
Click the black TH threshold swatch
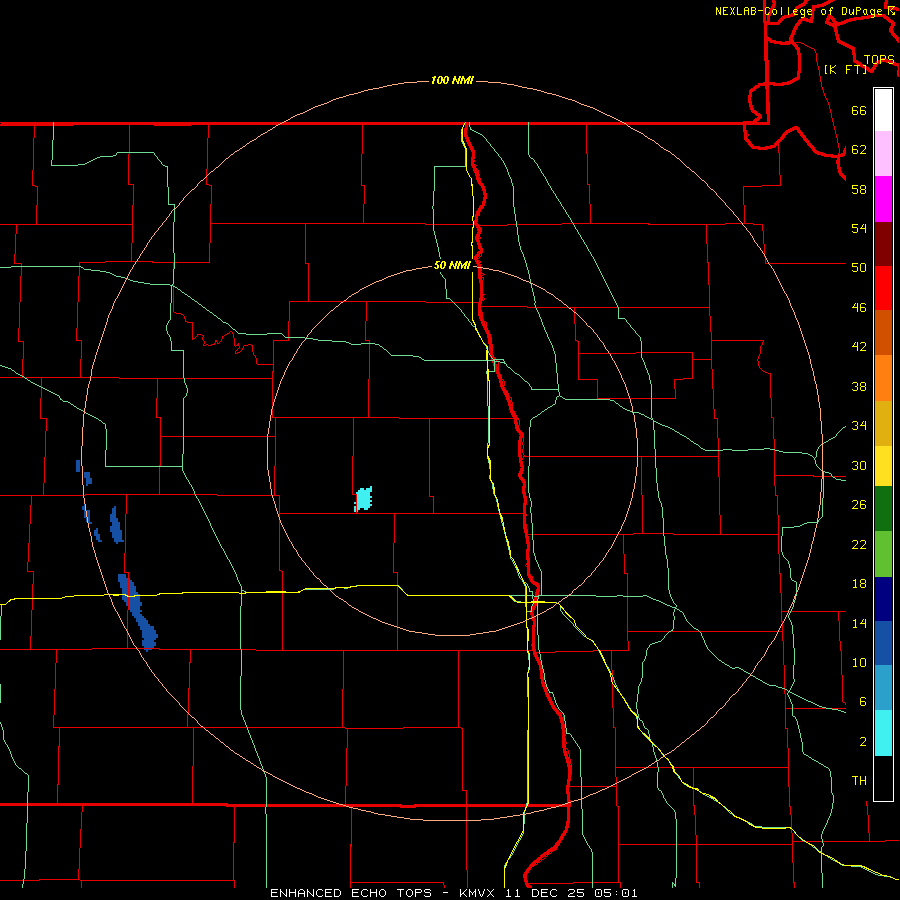(x=883, y=778)
